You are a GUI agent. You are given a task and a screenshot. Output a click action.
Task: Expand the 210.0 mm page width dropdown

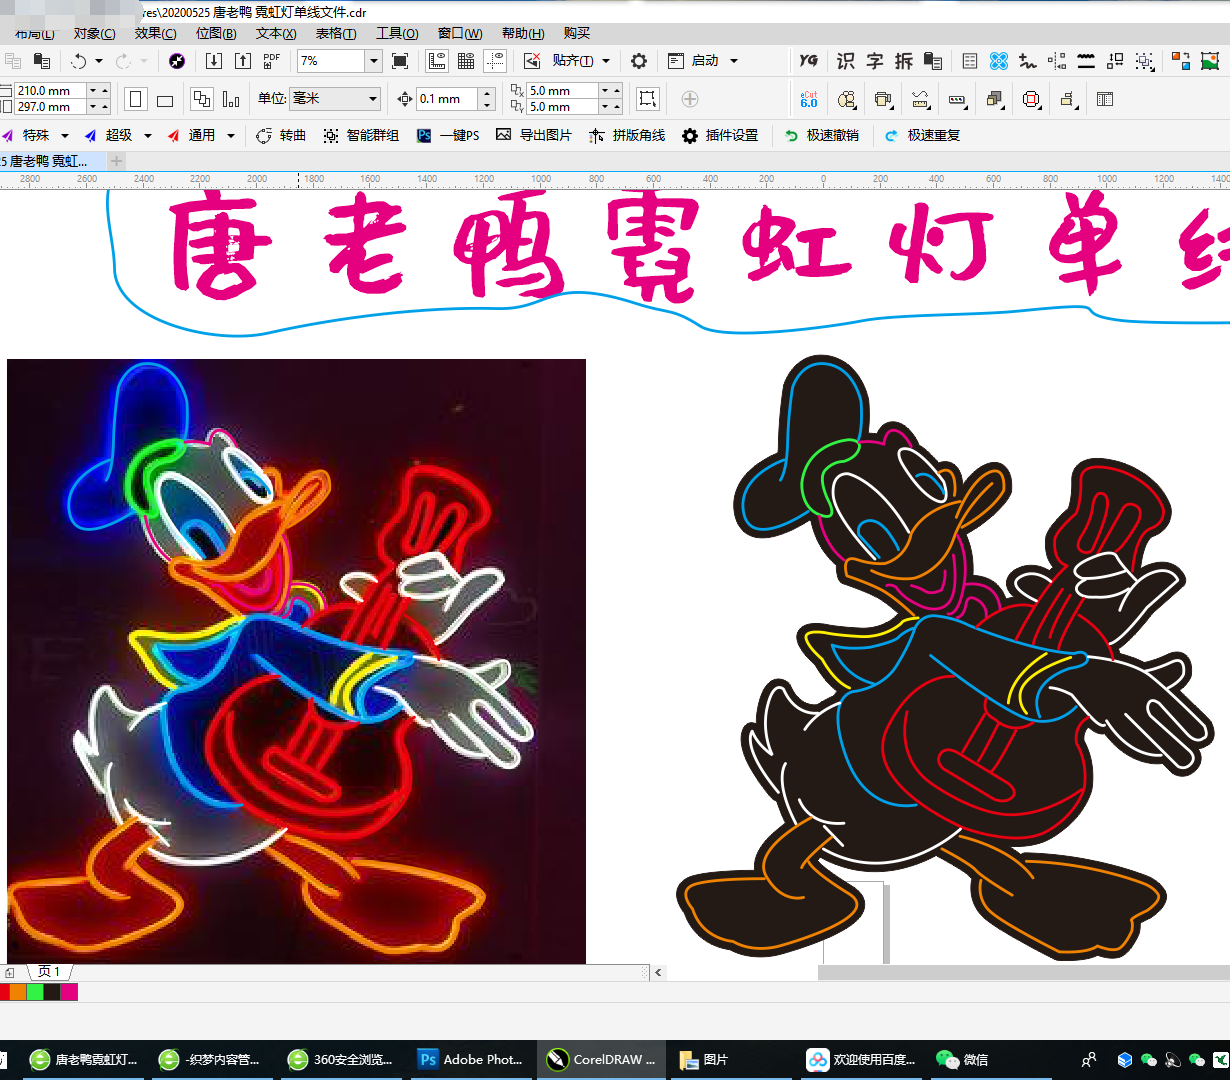93,90
